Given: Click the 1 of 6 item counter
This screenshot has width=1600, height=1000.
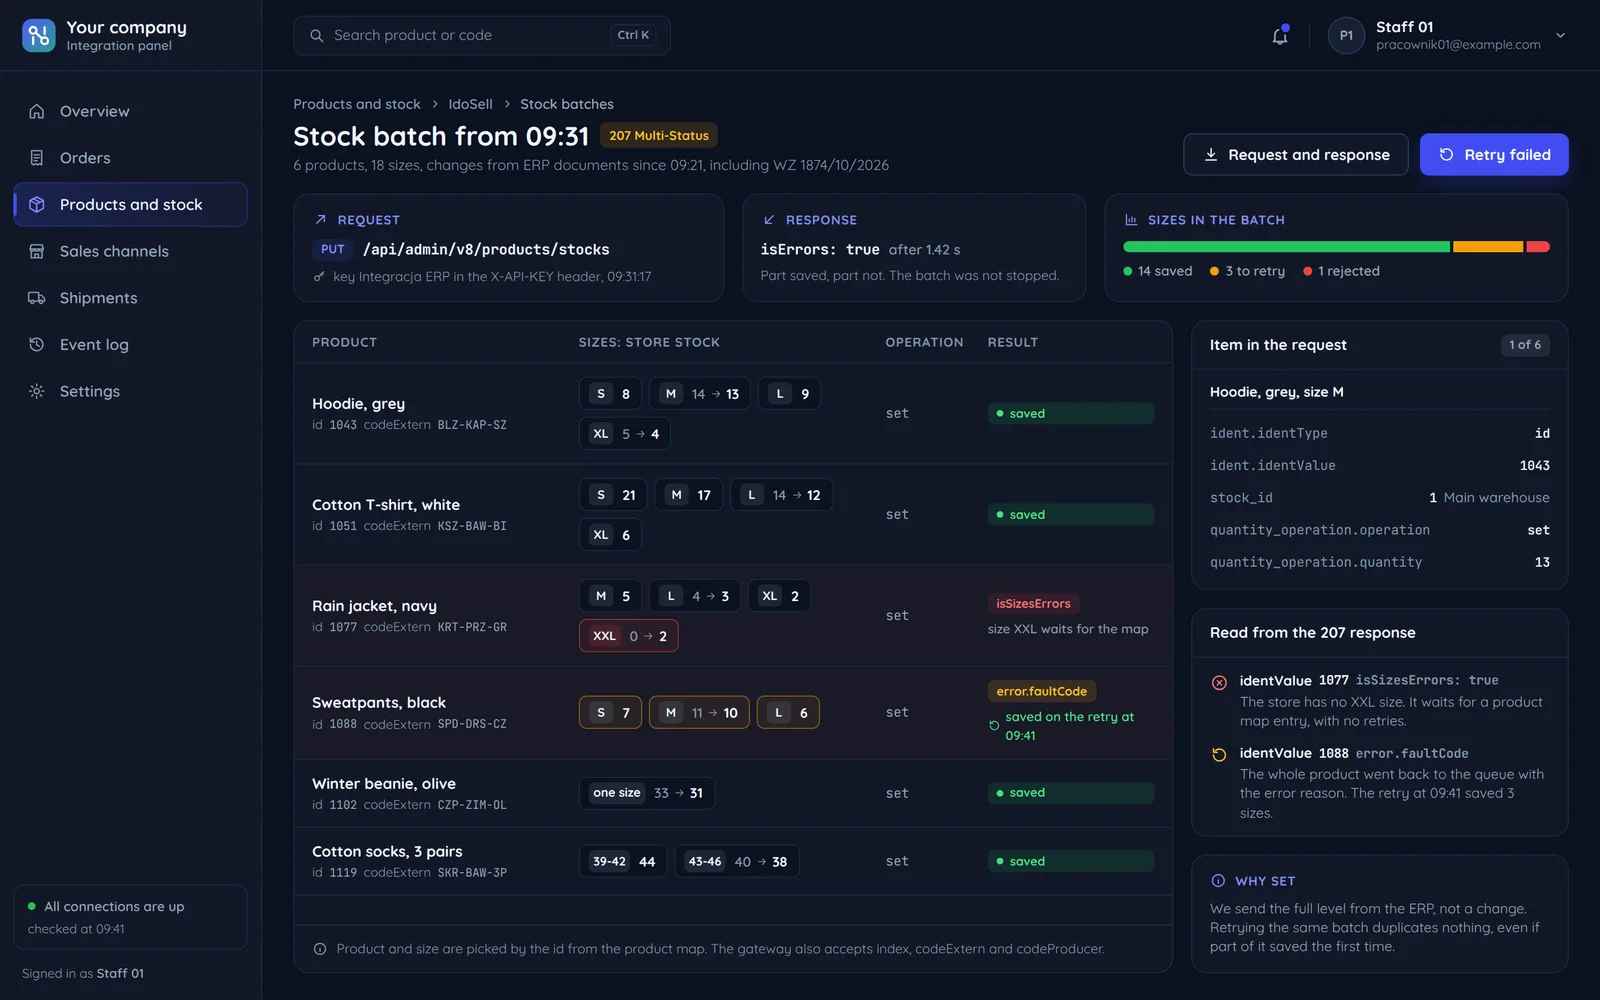Looking at the screenshot, I should (x=1525, y=345).
